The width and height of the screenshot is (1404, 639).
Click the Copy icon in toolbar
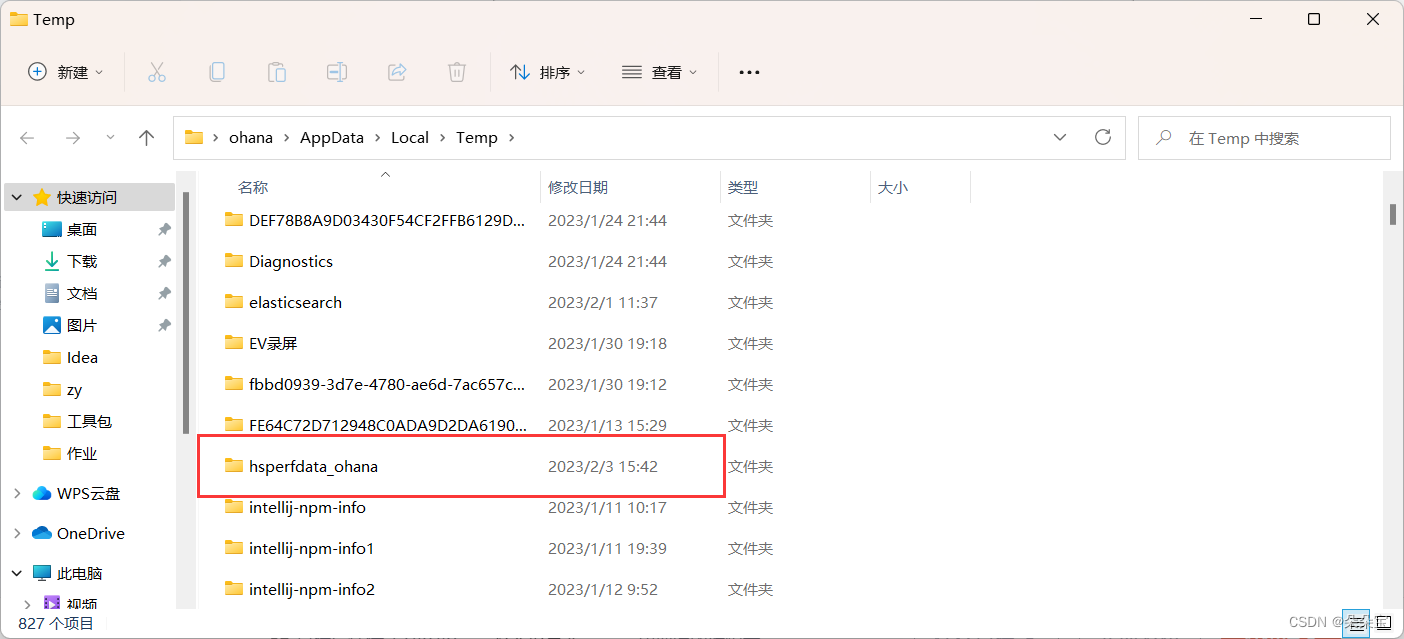click(x=216, y=72)
